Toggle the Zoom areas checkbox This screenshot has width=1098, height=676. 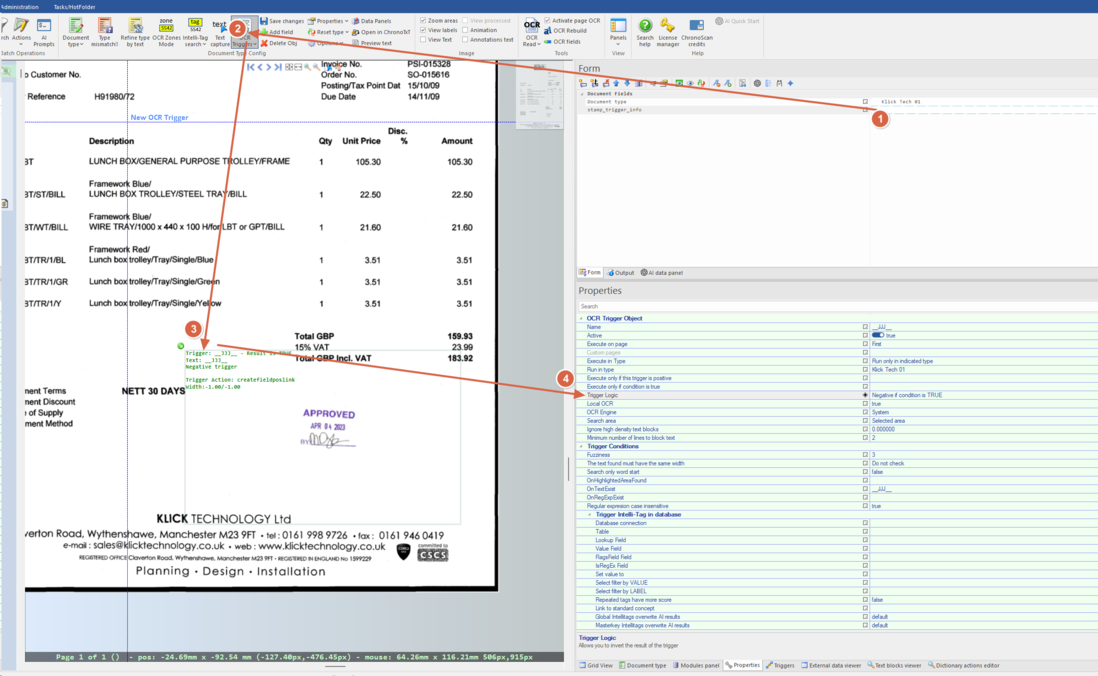(424, 21)
